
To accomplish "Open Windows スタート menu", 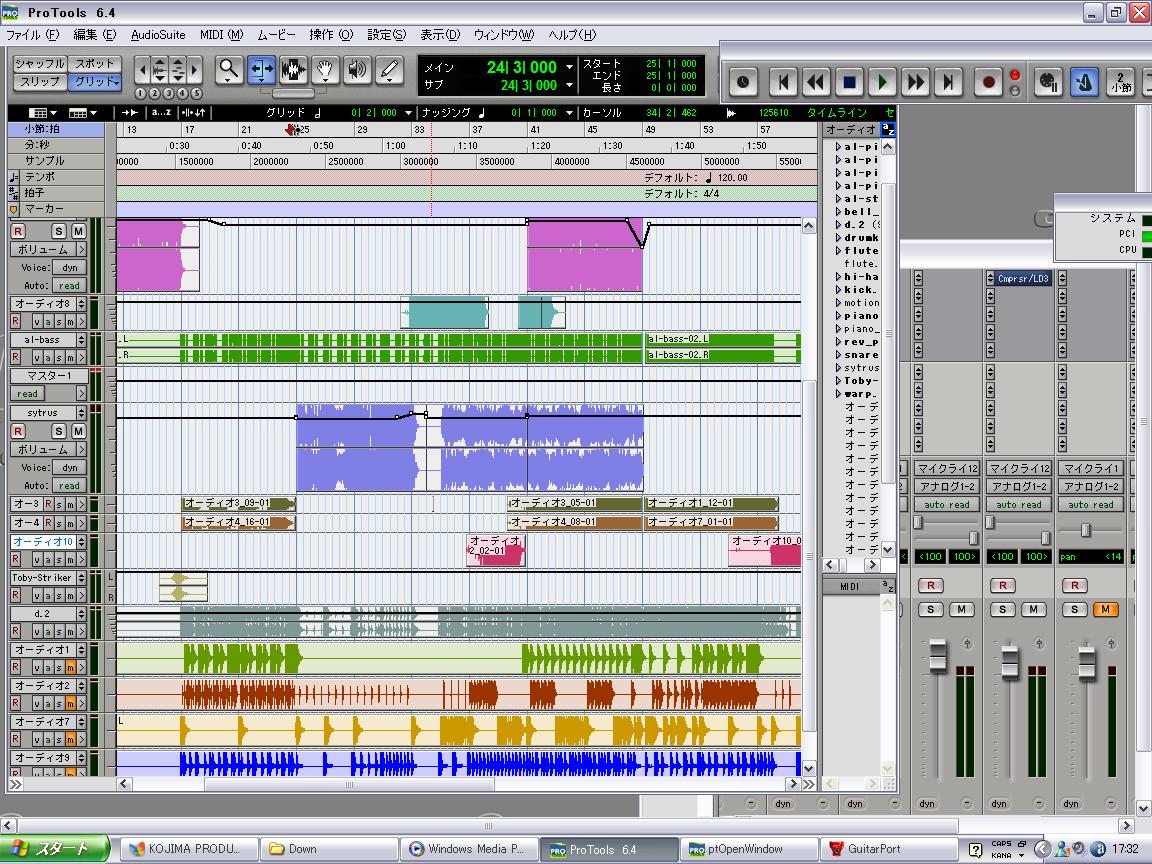I will coord(55,849).
